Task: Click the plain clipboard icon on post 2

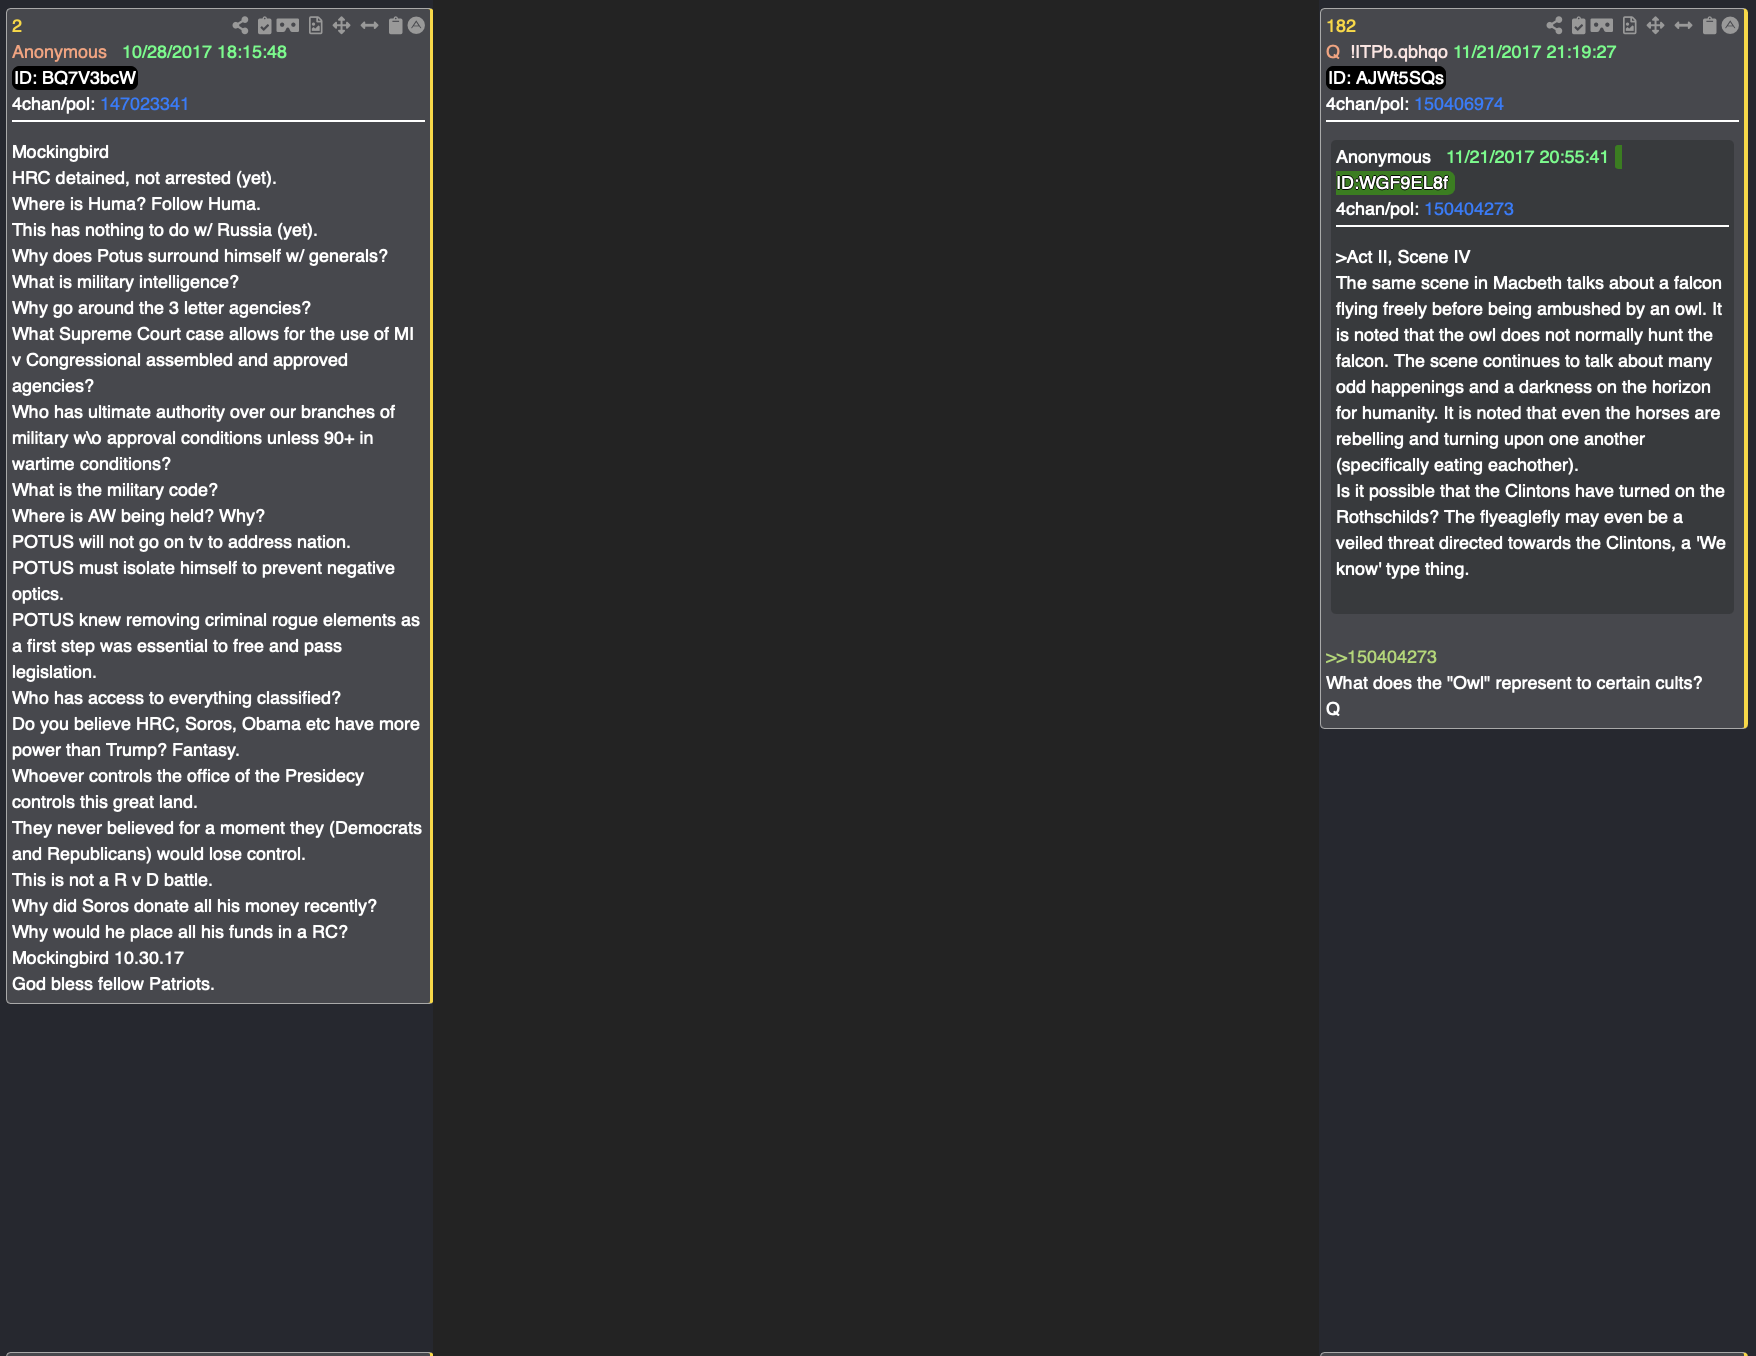Action: [x=396, y=26]
